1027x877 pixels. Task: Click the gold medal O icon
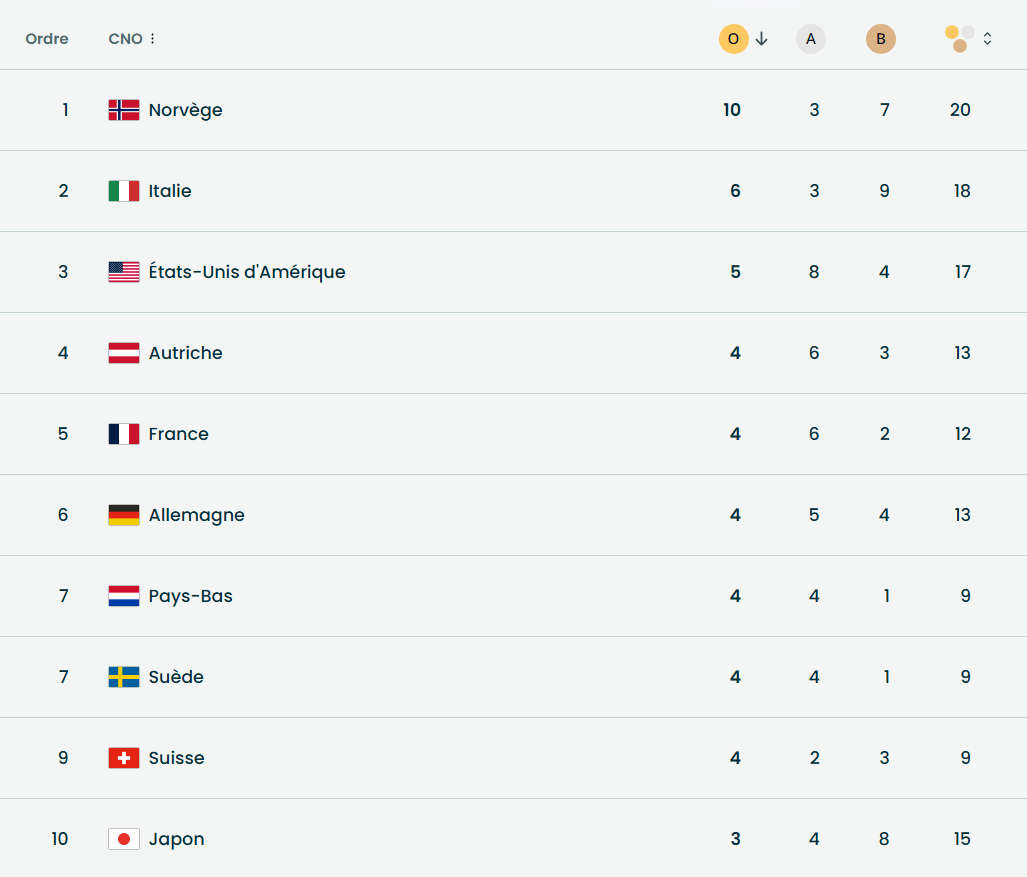(733, 39)
